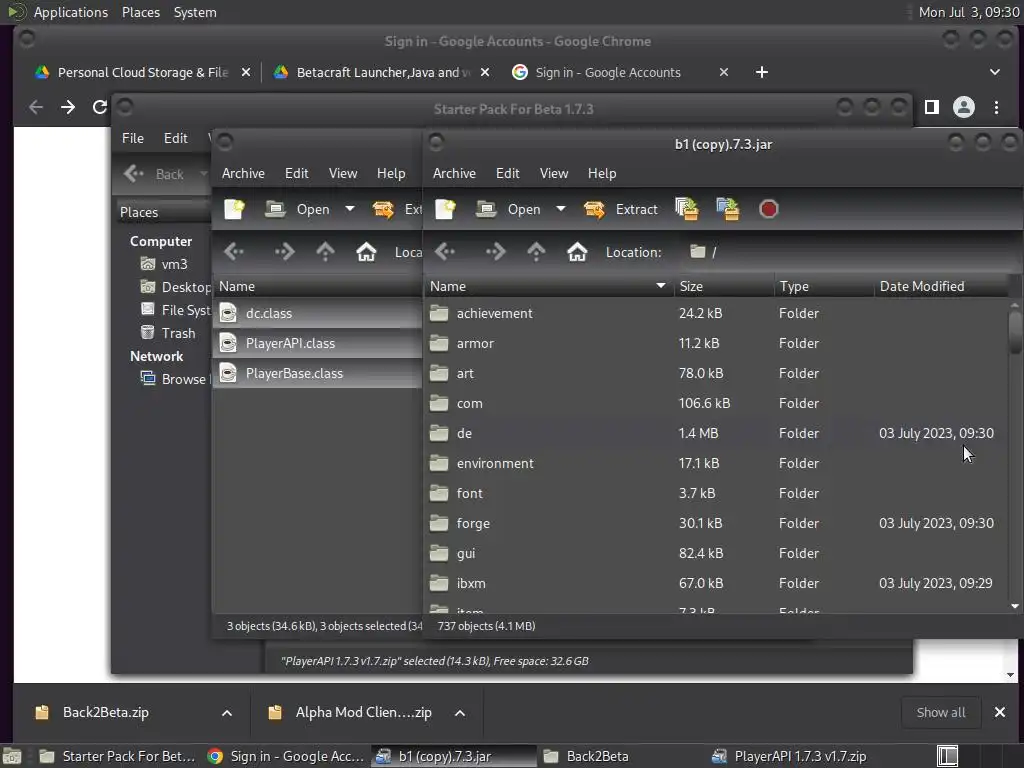The width and height of the screenshot is (1024, 768).
Task: Select the ibxm folder
Action: pos(716,584)
